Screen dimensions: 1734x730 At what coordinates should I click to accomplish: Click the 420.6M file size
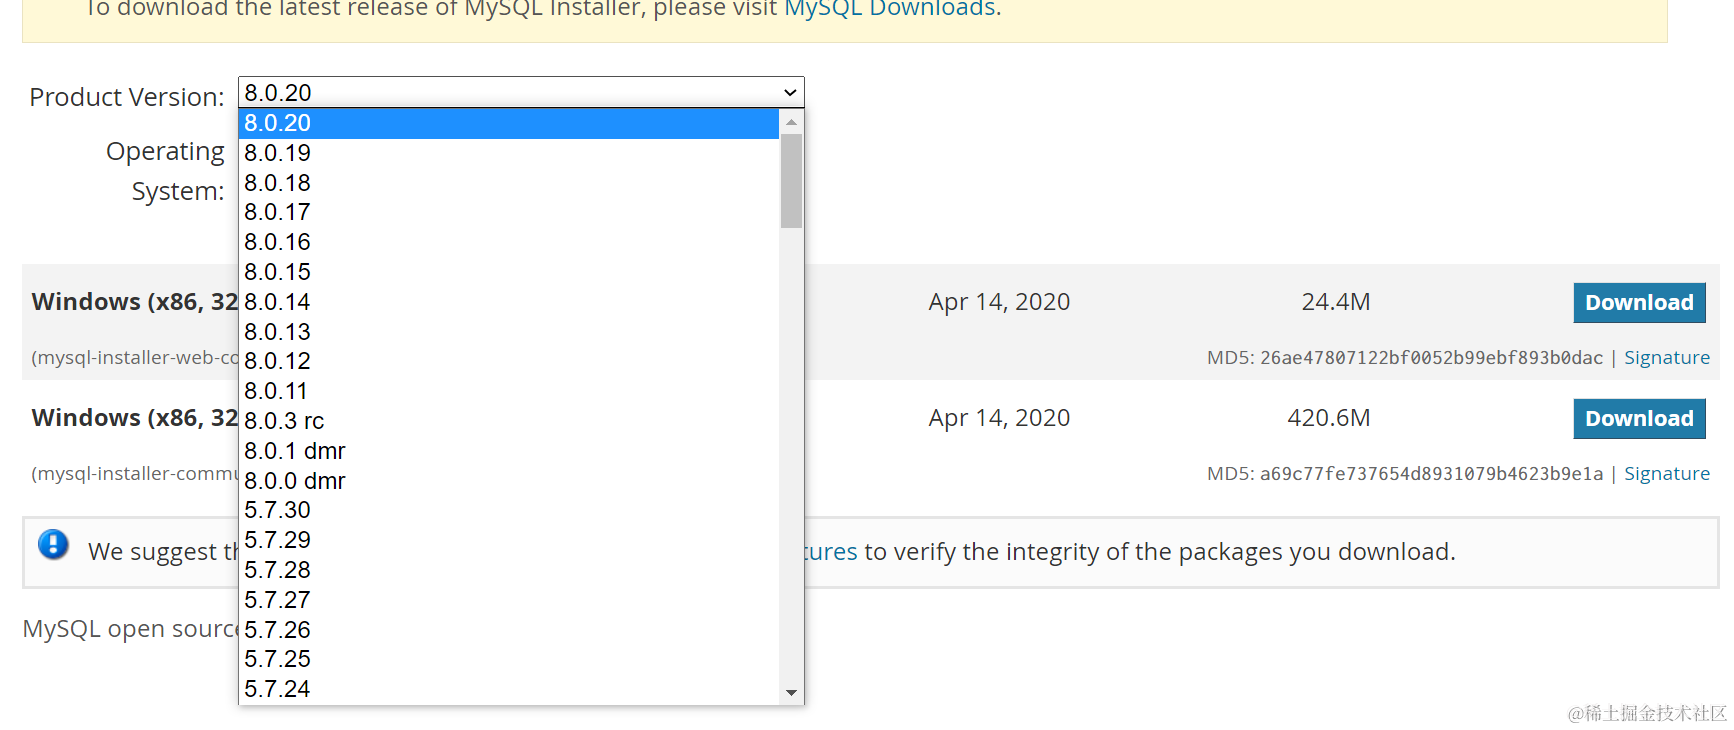[x=1328, y=418]
